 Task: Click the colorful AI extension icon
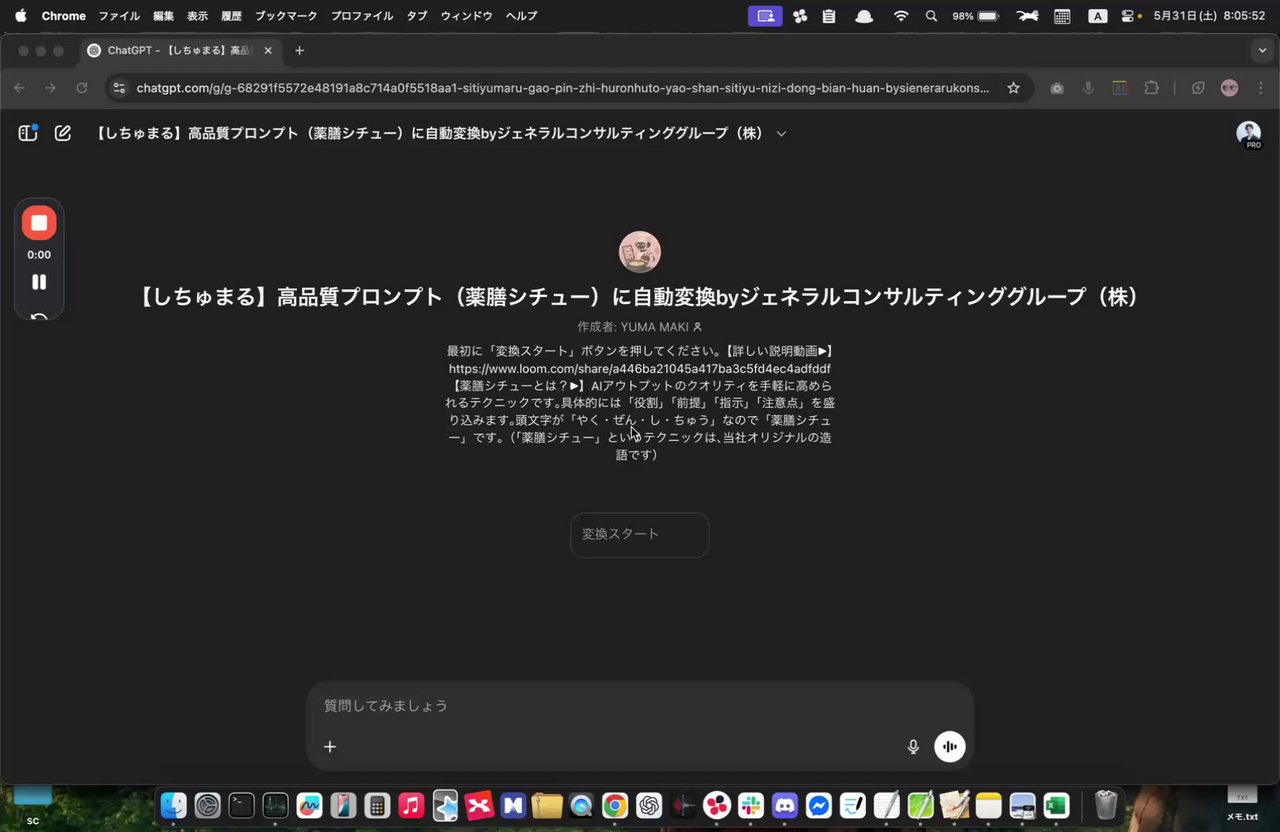pos(1120,88)
